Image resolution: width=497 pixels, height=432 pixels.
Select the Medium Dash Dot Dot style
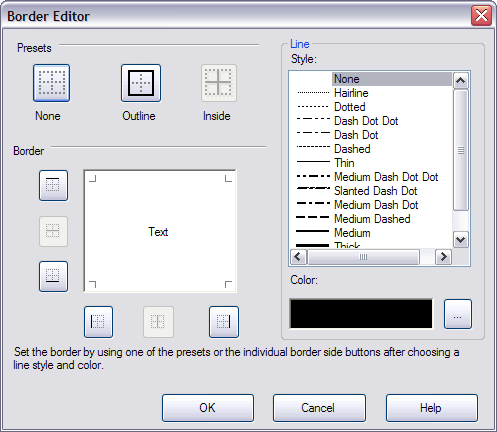pos(371,177)
